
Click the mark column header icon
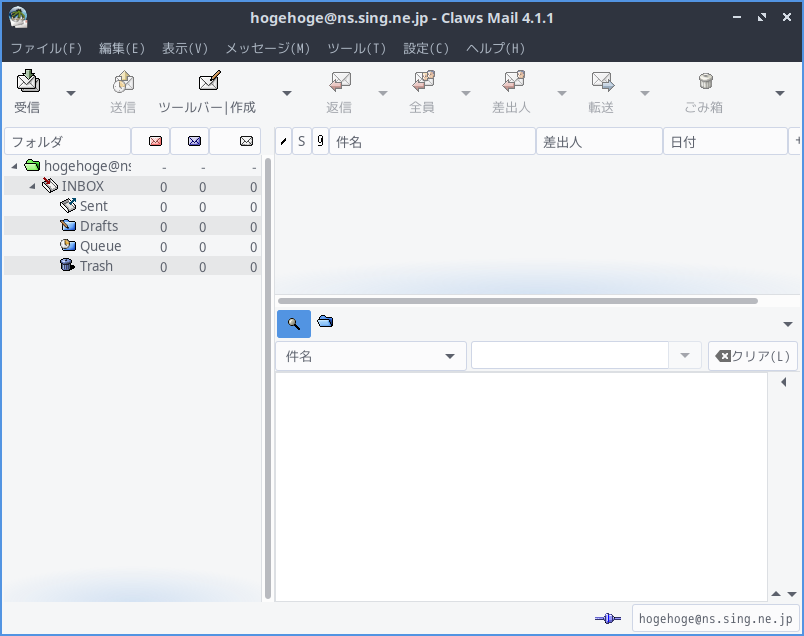283,141
